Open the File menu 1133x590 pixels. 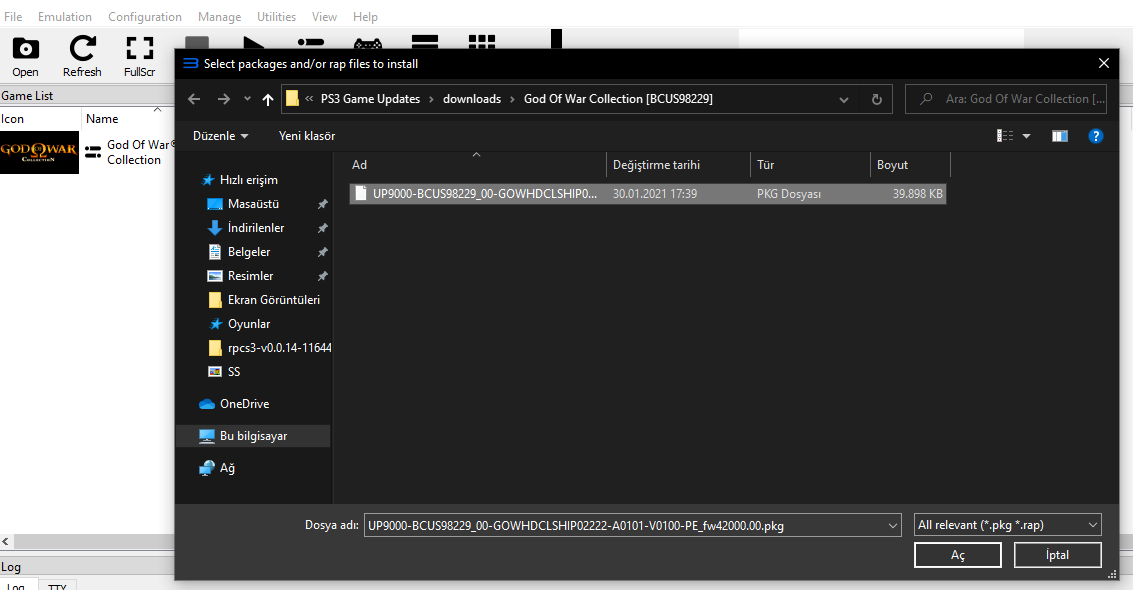[x=13, y=17]
